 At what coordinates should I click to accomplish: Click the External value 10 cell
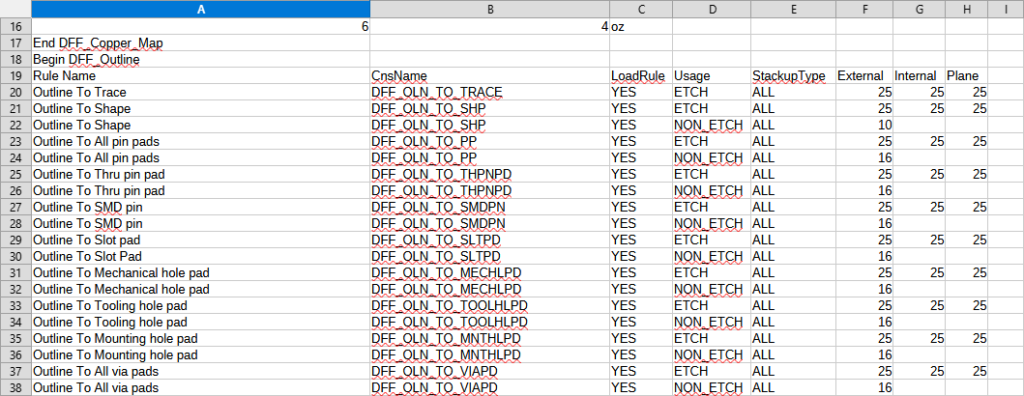865,125
